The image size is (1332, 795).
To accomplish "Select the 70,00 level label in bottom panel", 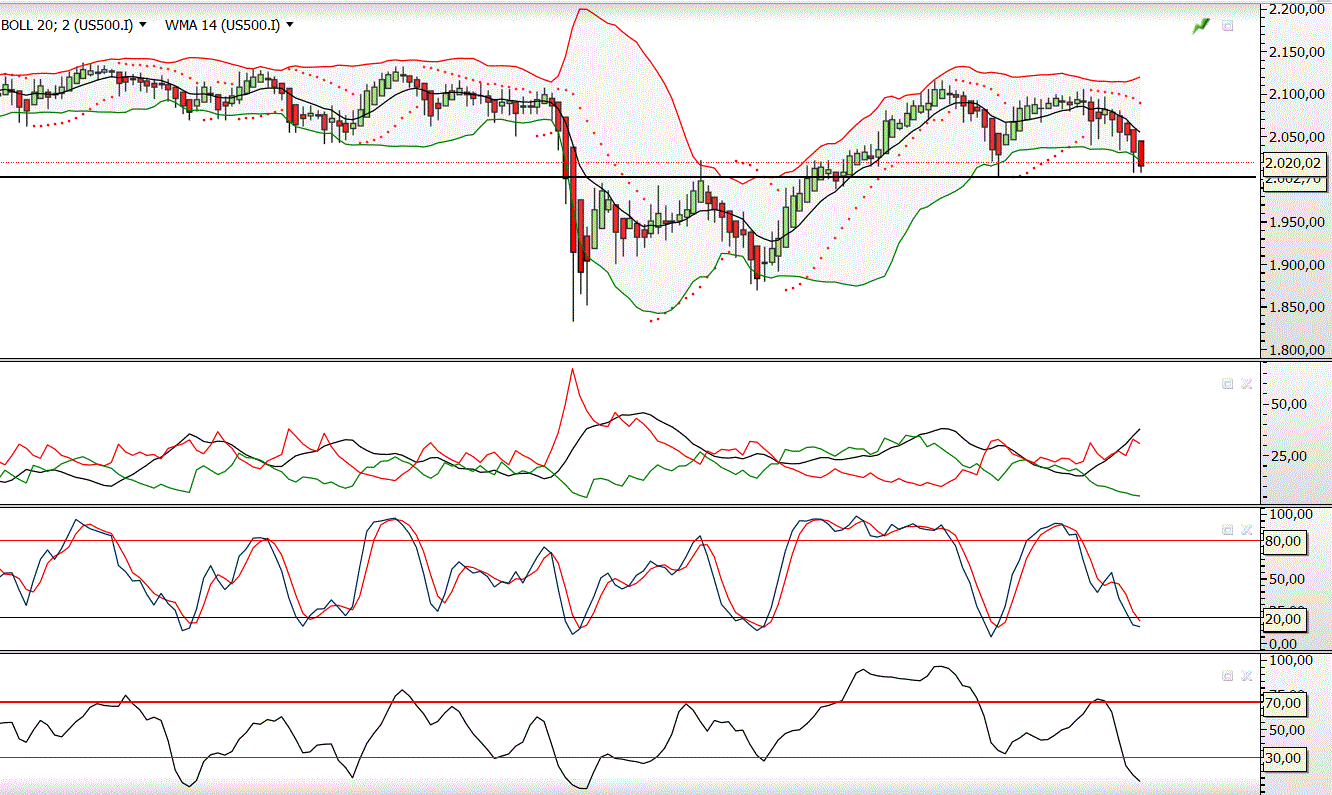I will pos(1285,703).
